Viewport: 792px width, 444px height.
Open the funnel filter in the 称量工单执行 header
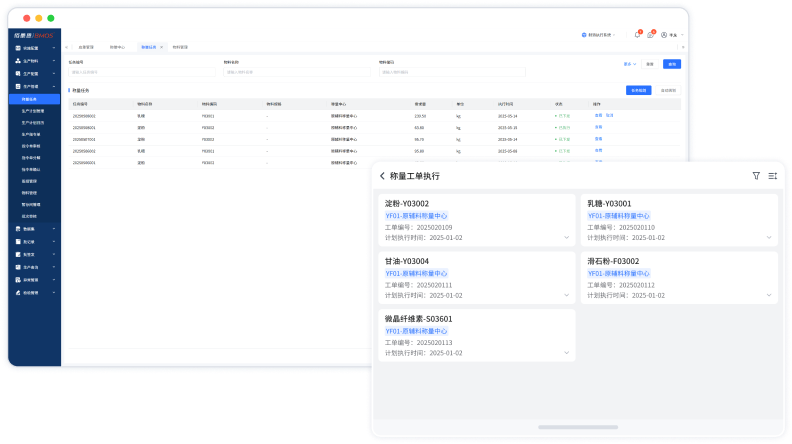coord(756,176)
